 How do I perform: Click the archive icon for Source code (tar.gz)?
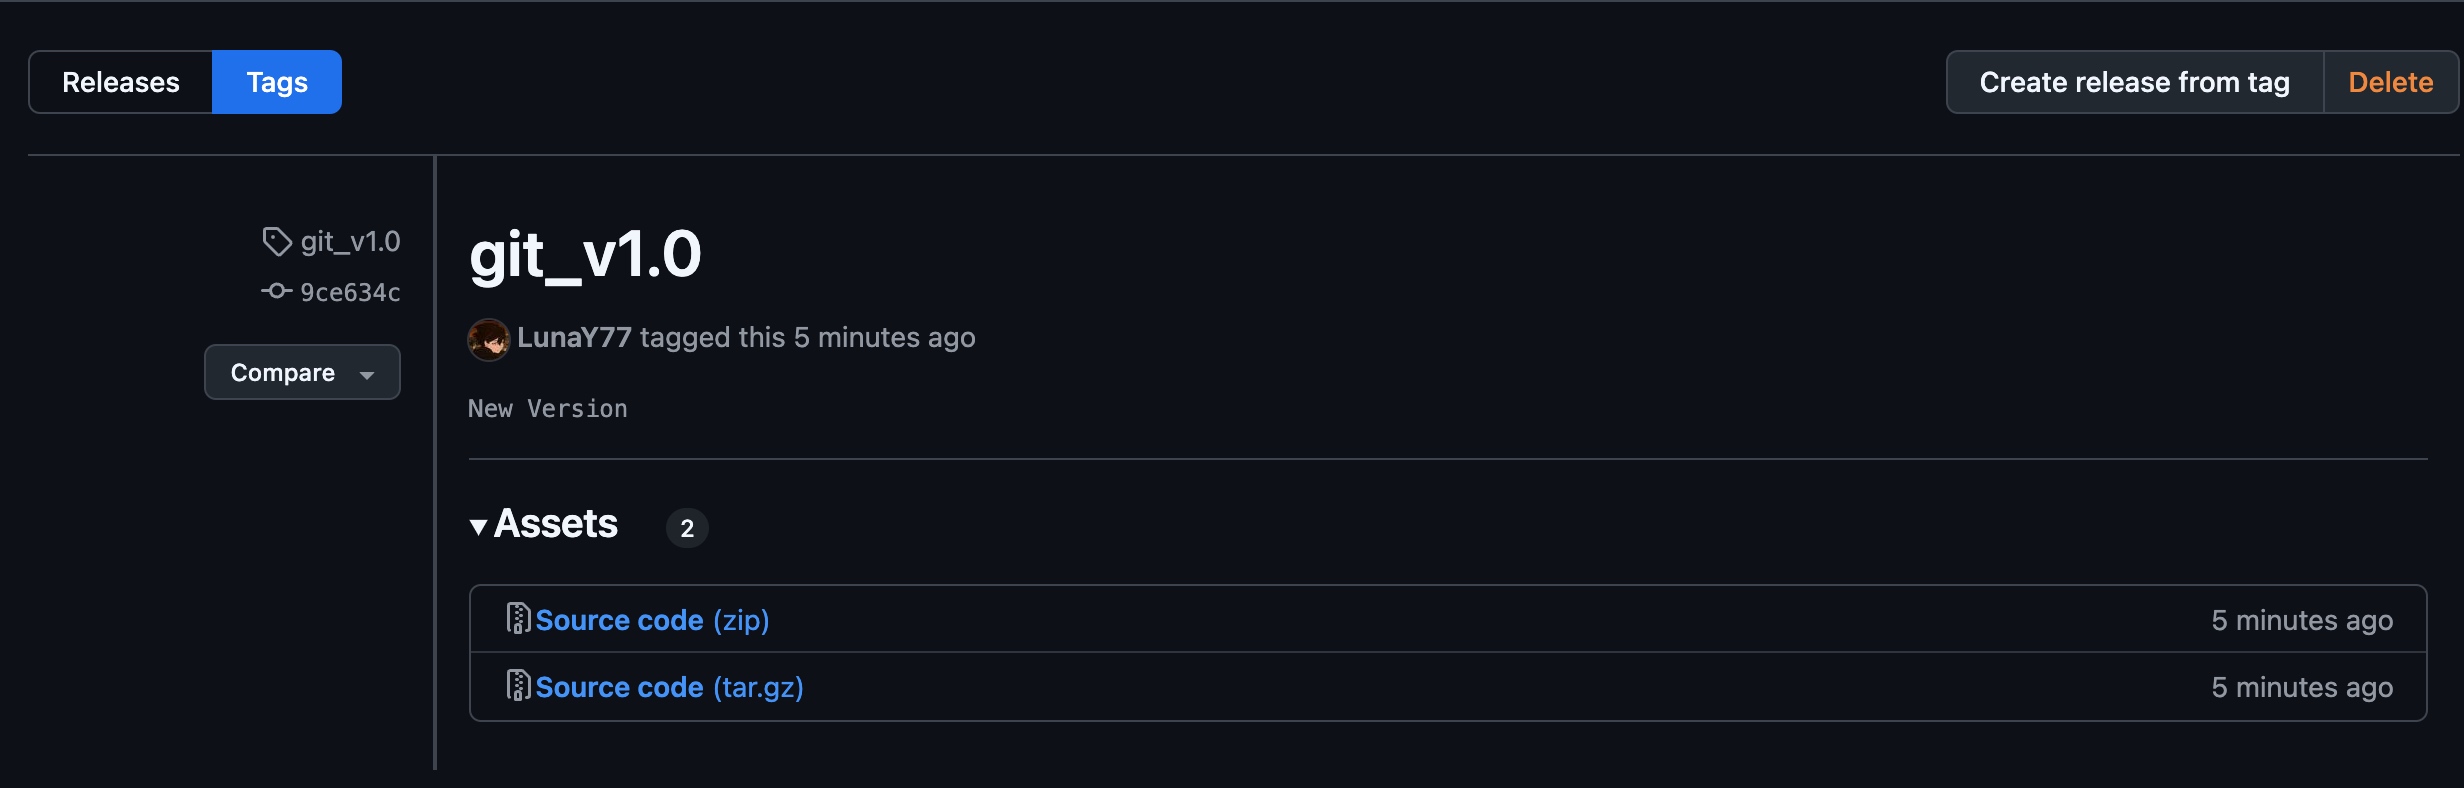click(518, 686)
